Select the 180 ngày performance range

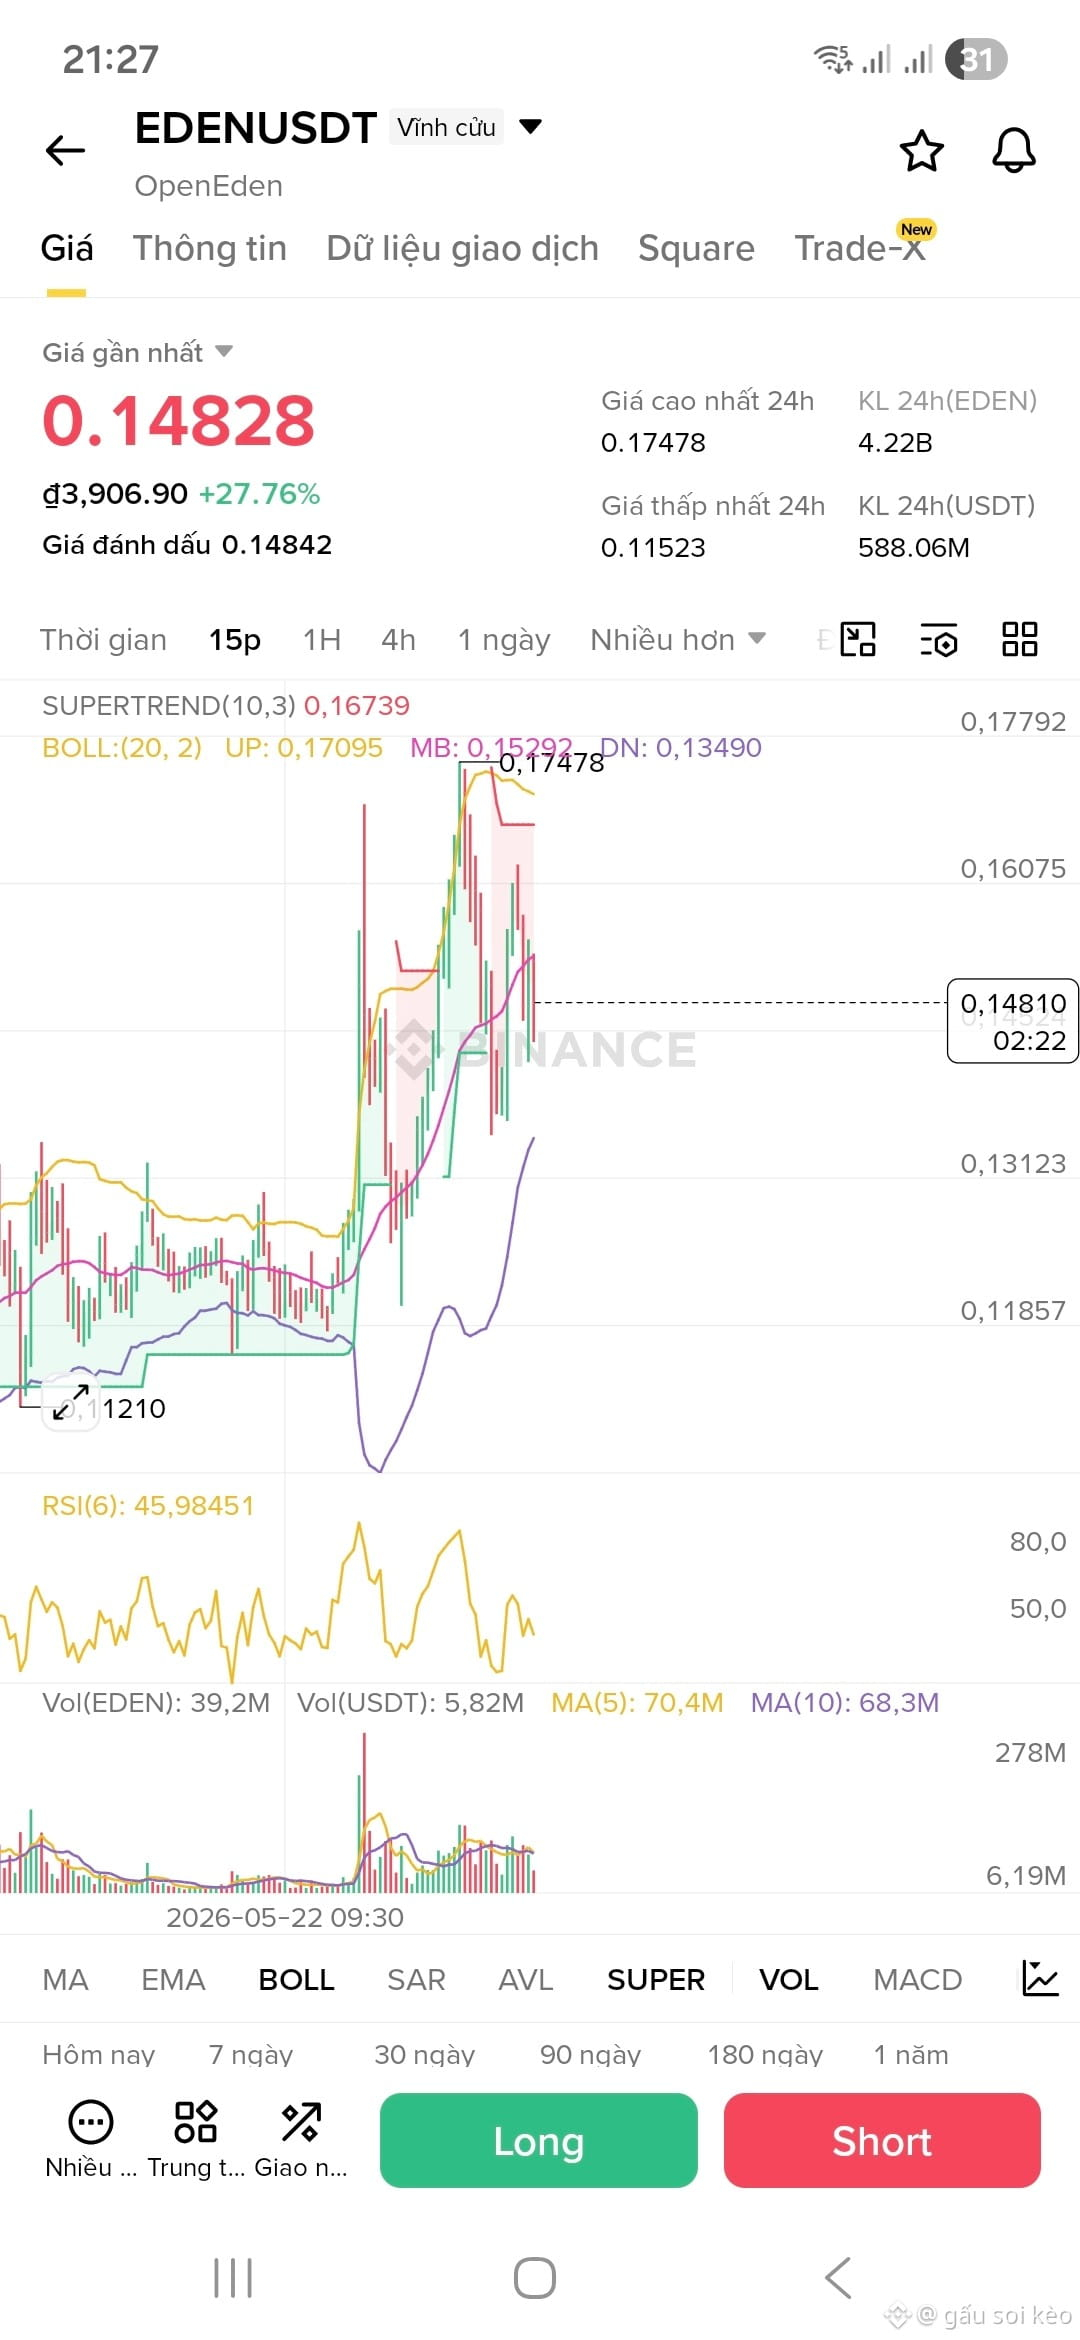point(765,2054)
